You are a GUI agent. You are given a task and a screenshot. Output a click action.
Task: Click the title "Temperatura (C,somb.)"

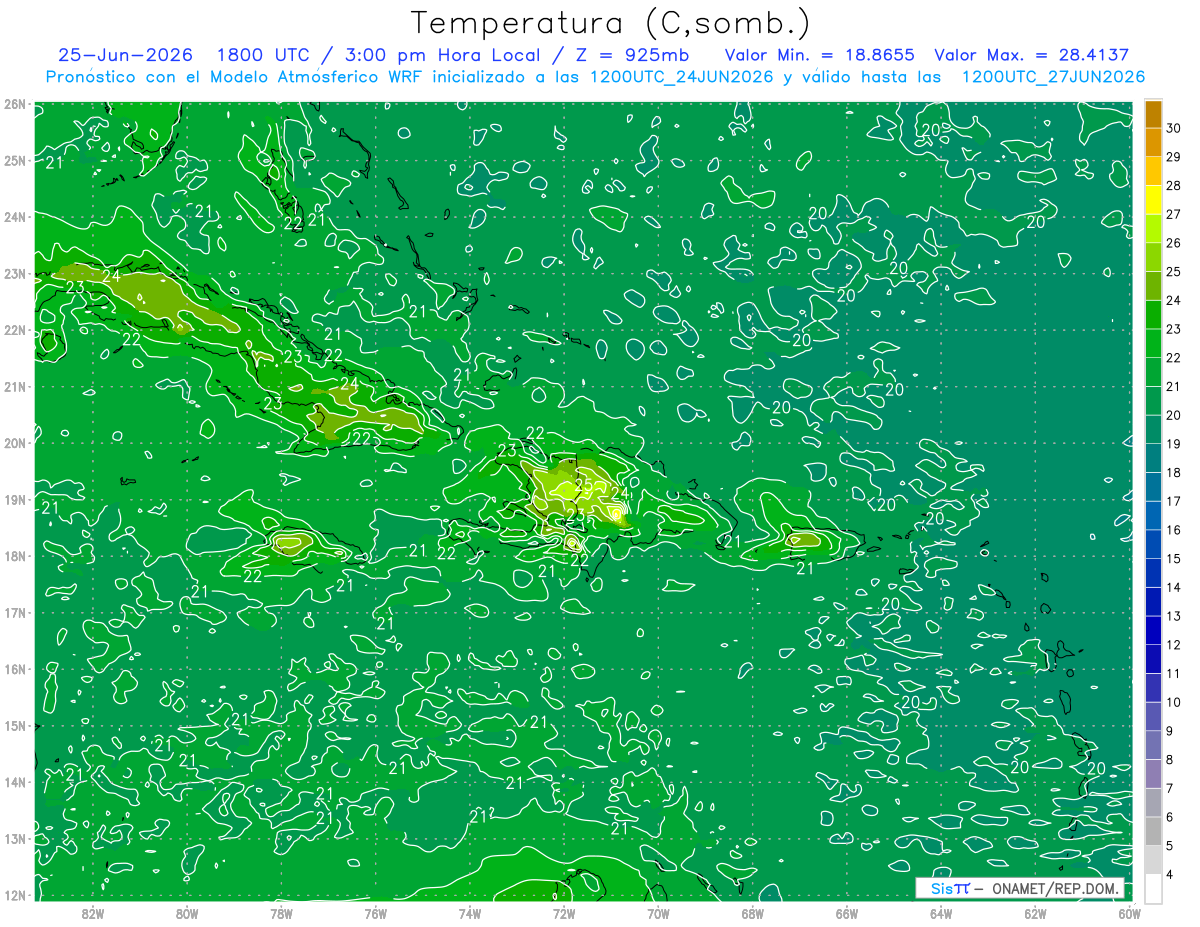(612, 22)
